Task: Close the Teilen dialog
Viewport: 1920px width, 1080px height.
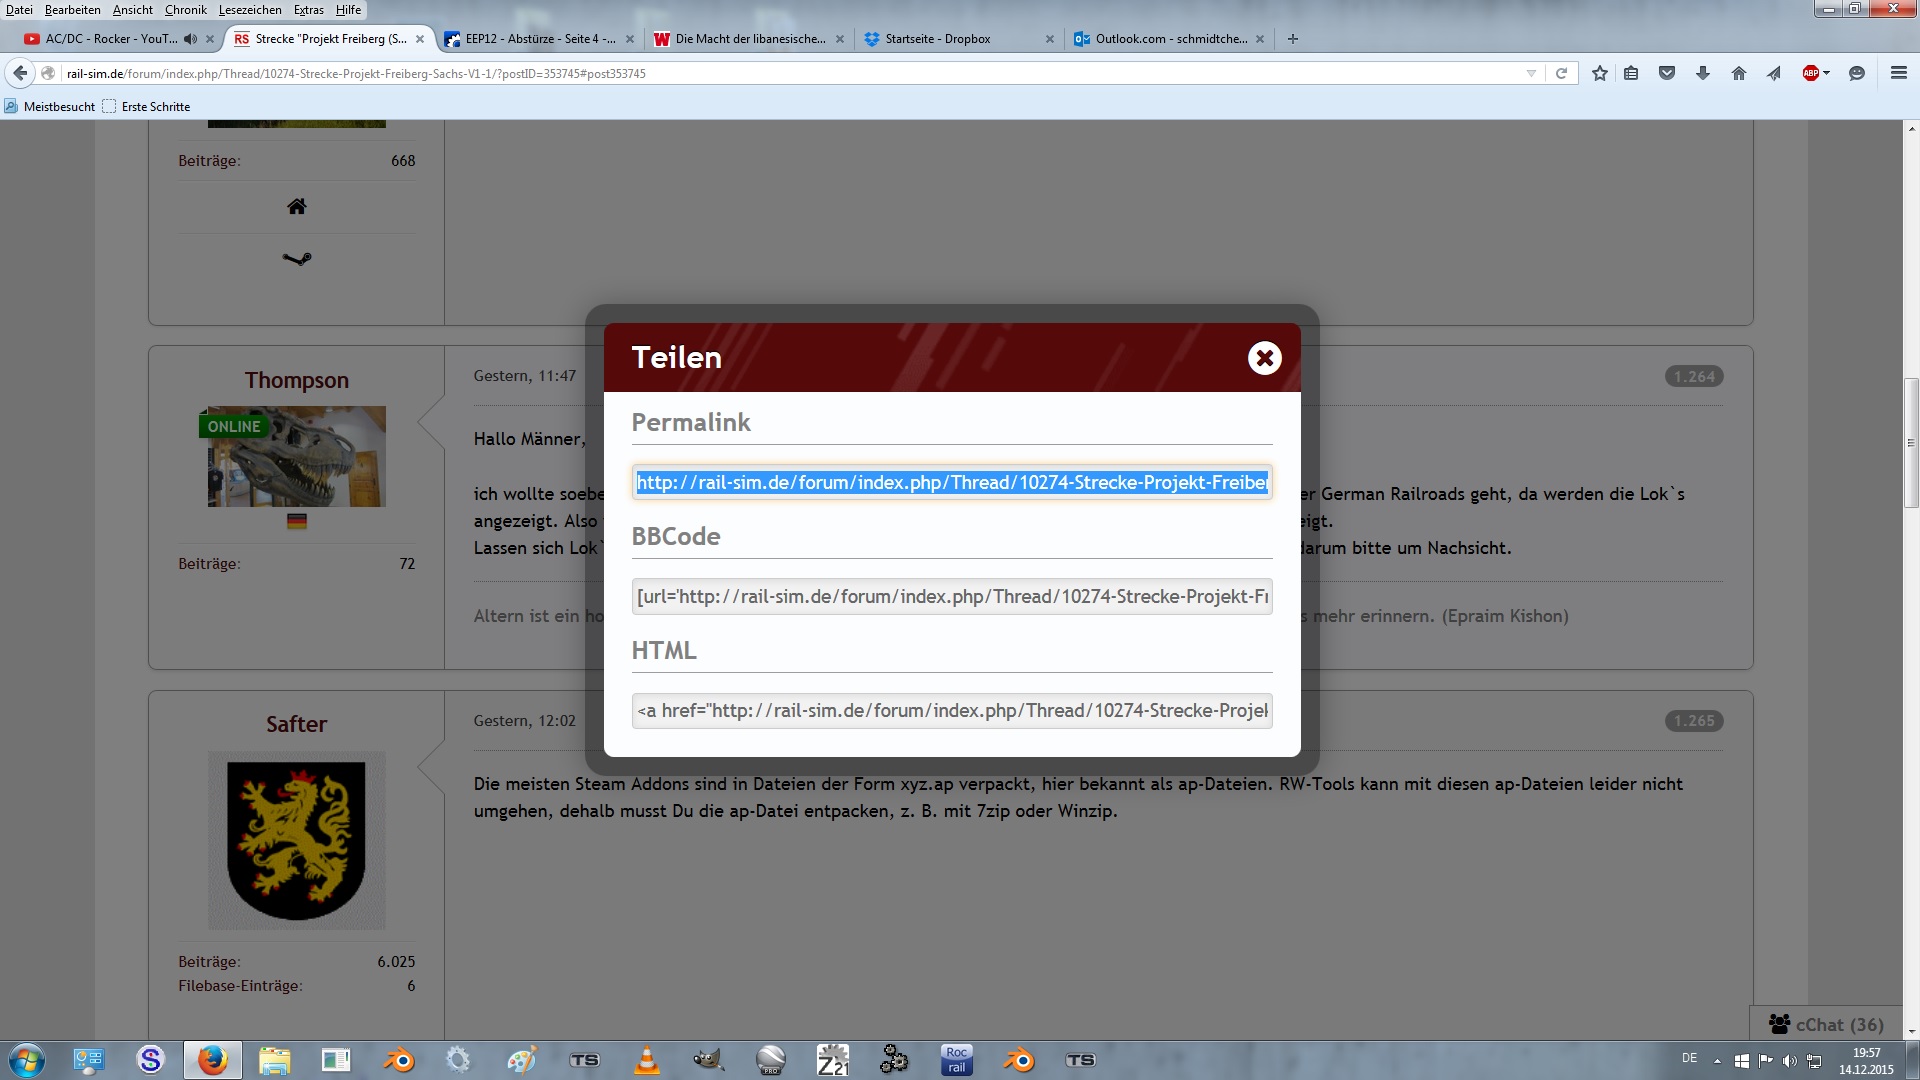Action: tap(1264, 358)
